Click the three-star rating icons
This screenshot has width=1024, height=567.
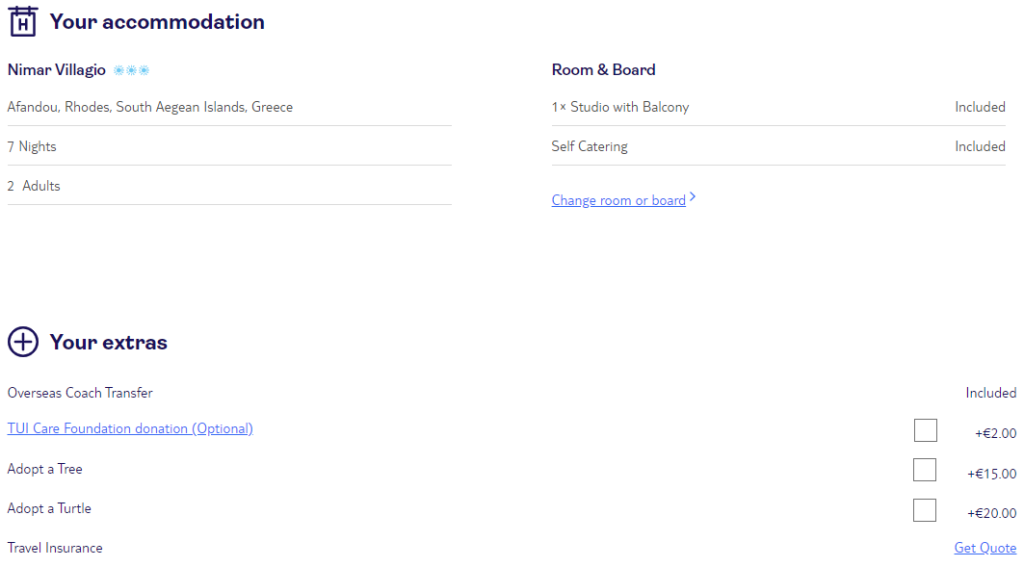131,70
